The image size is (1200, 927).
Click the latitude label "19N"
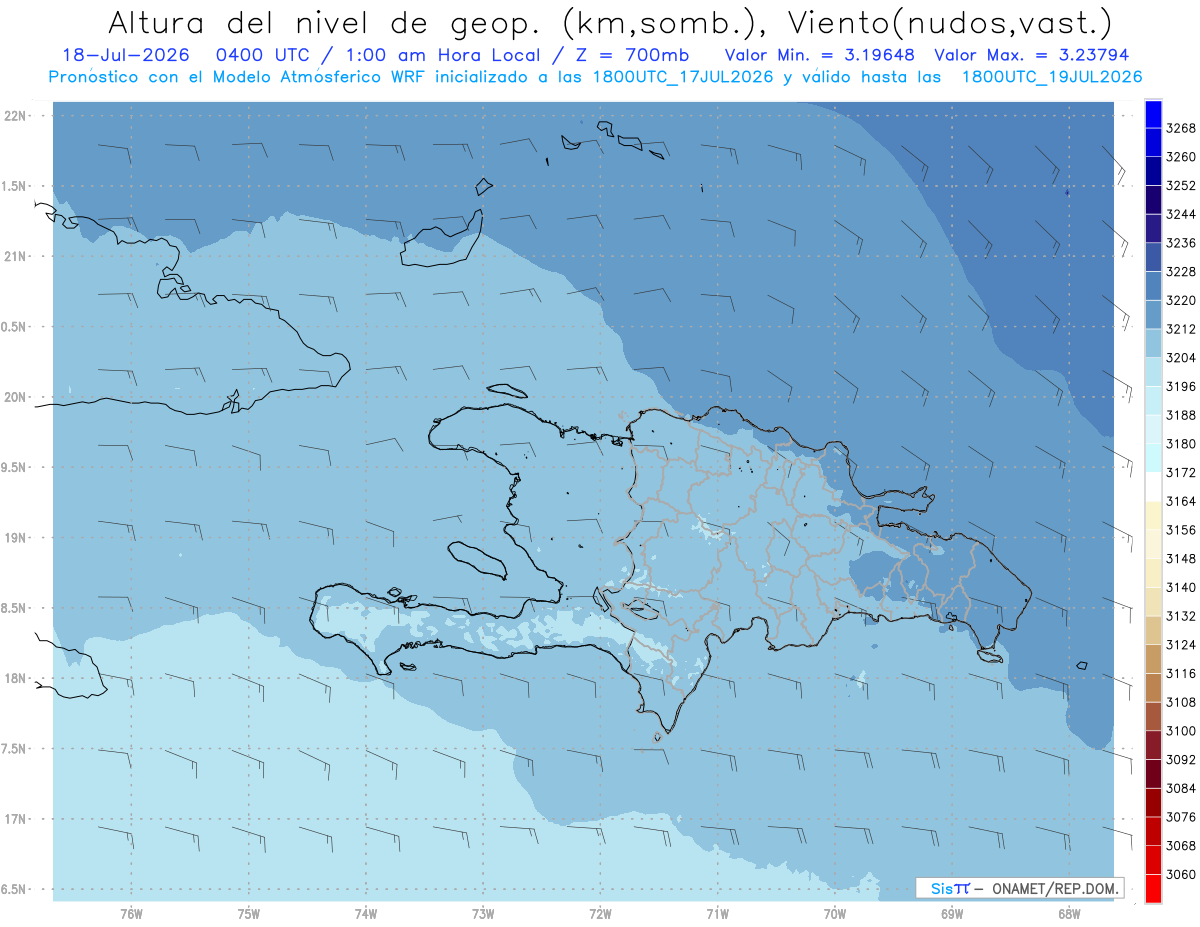(16, 537)
